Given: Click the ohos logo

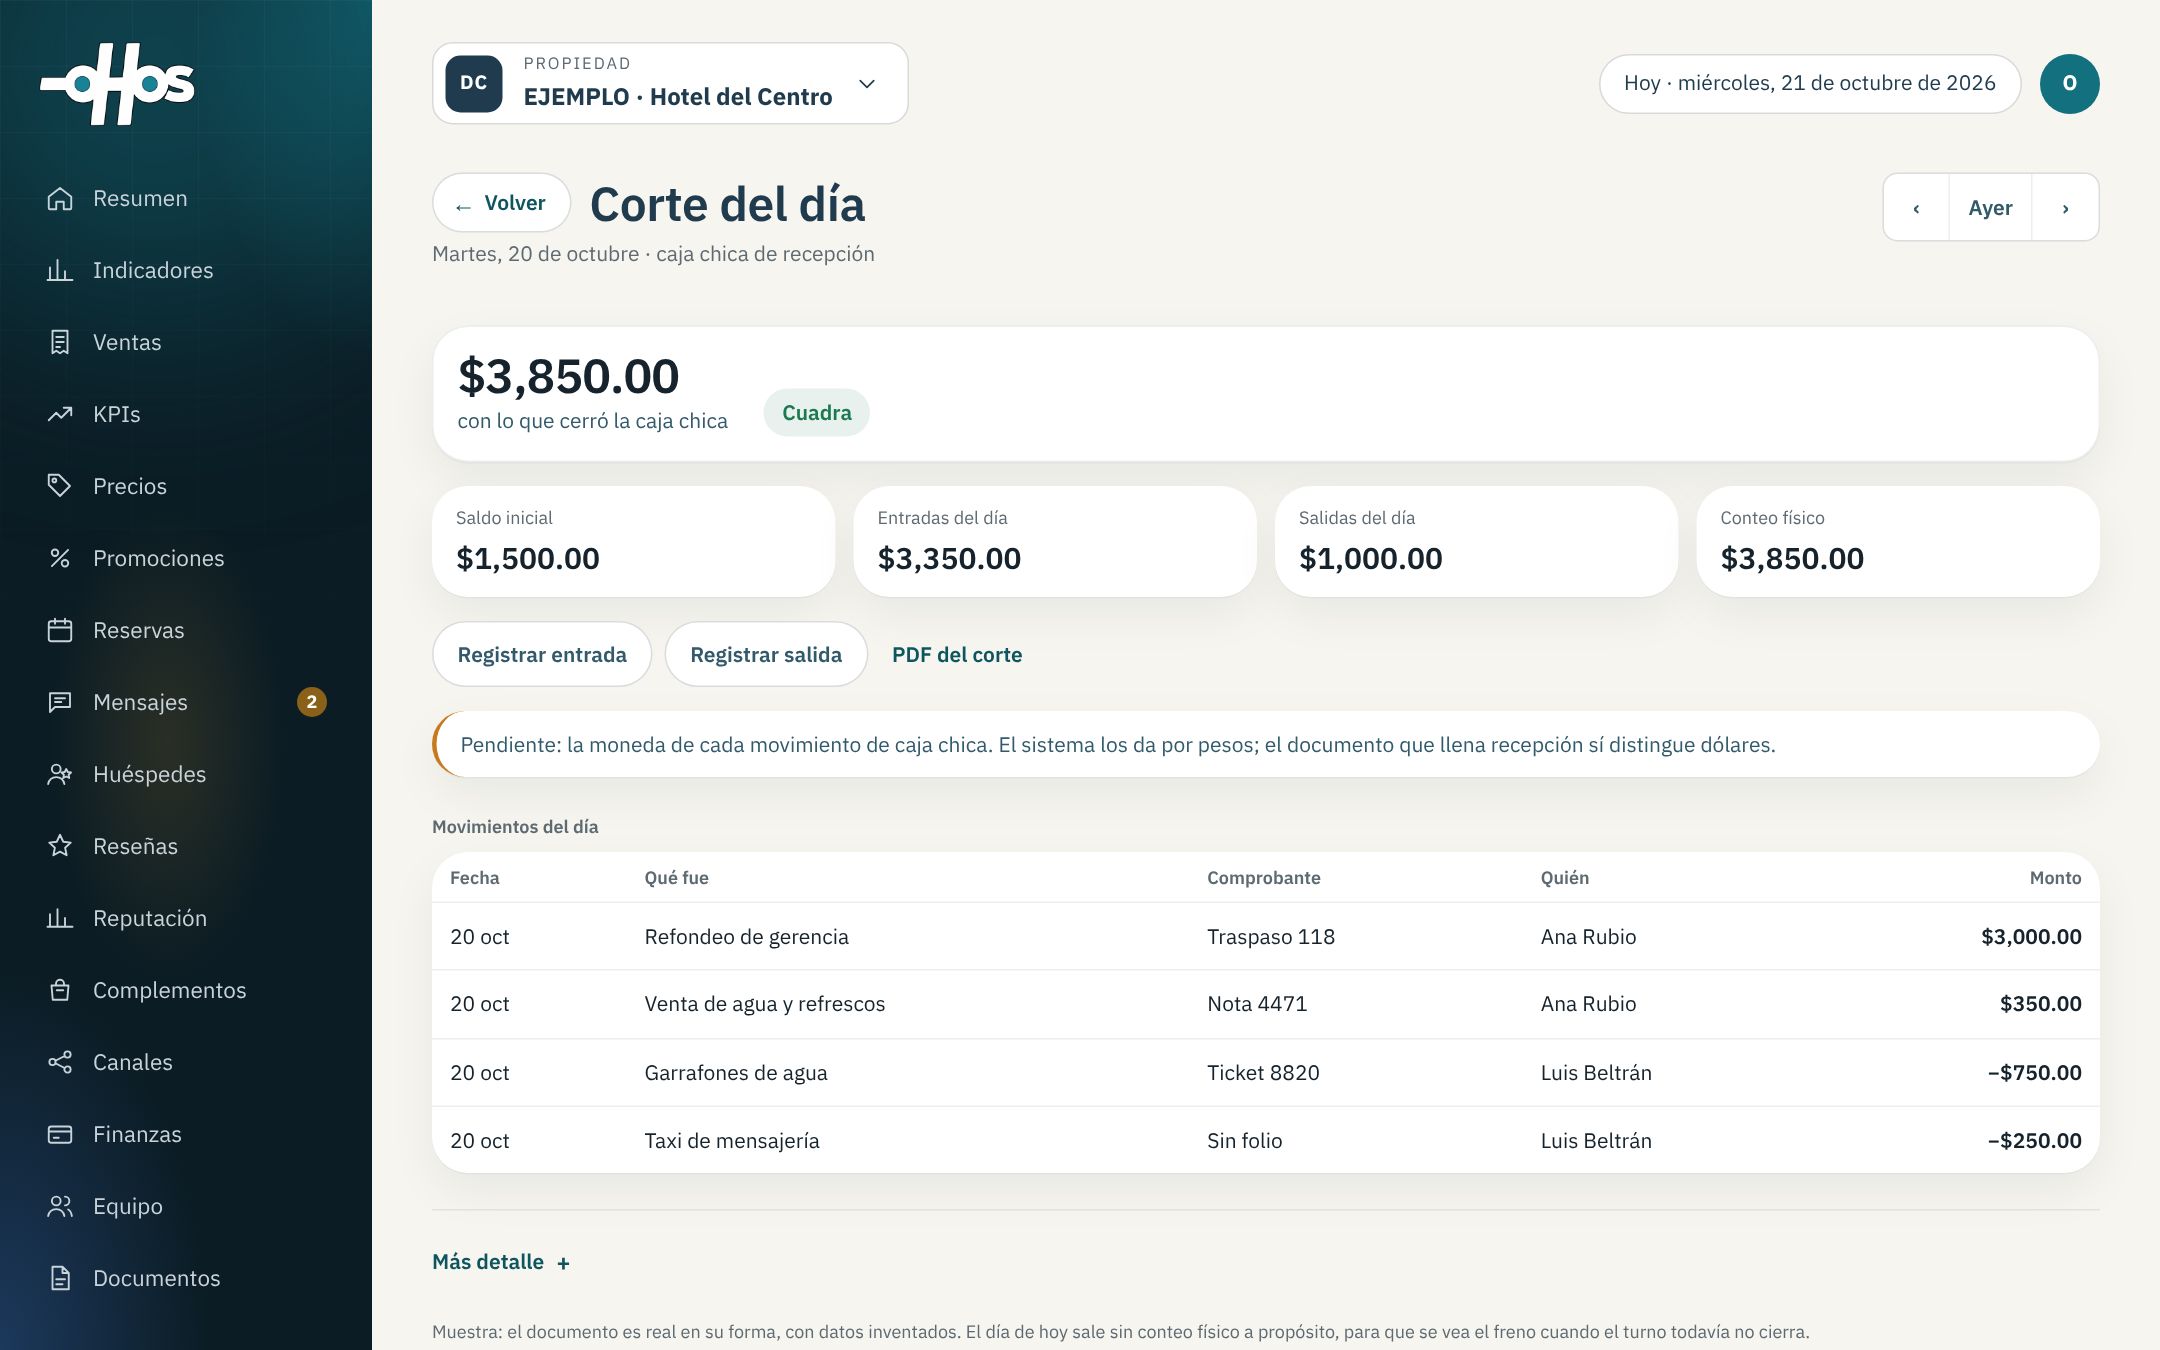Looking at the screenshot, I should tap(118, 84).
